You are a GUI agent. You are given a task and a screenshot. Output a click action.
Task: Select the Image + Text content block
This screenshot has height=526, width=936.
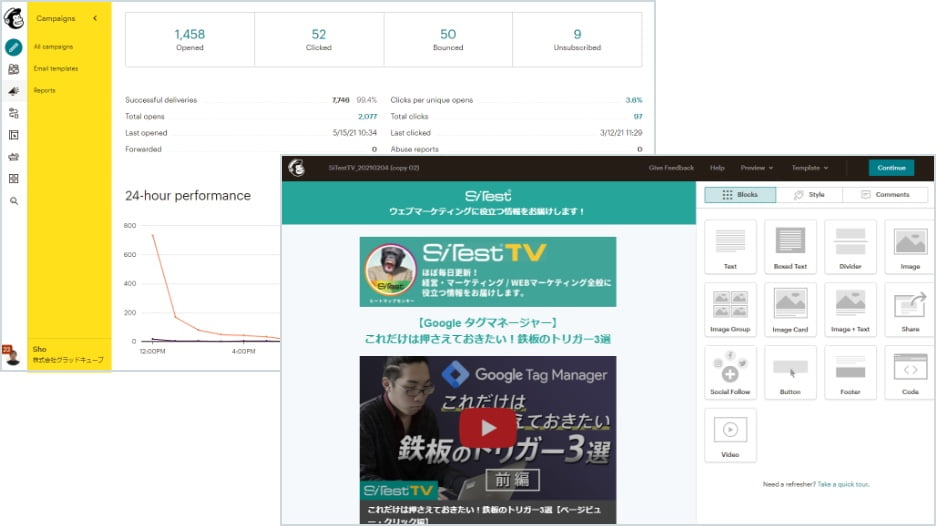tap(850, 309)
